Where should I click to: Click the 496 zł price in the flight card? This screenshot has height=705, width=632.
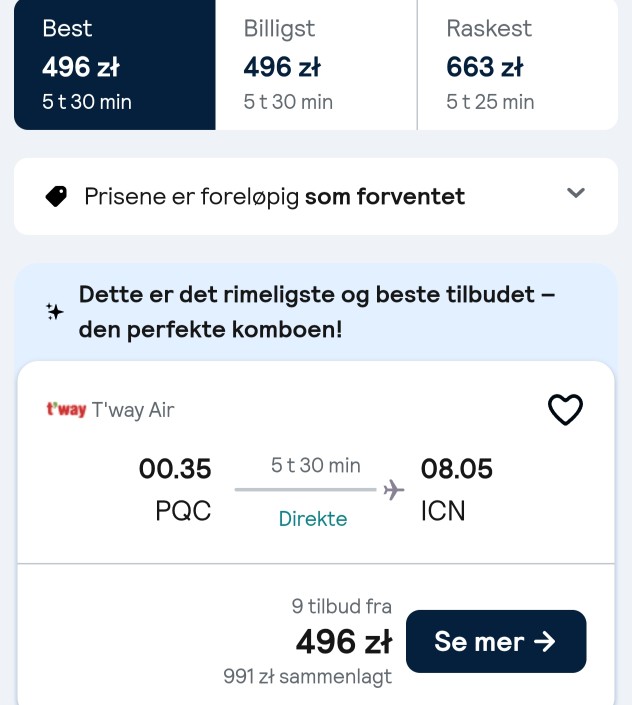point(344,642)
